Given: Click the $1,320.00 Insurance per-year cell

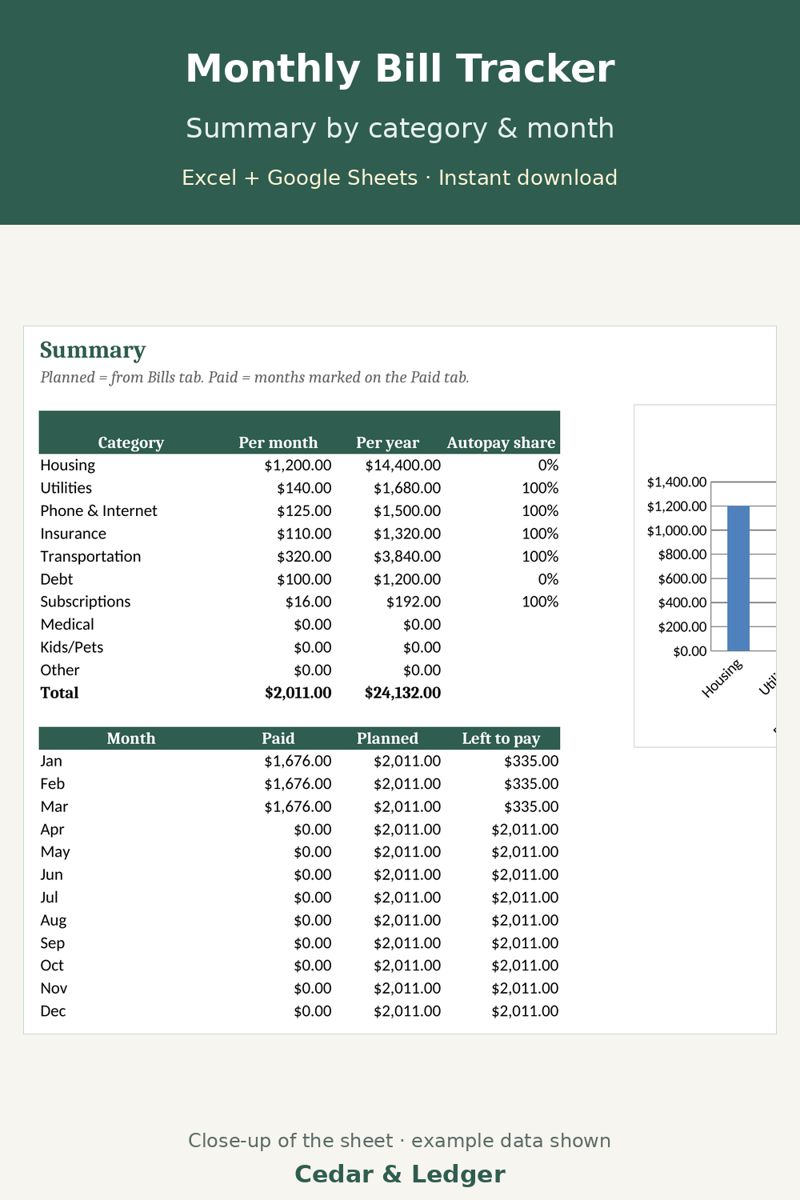Looking at the screenshot, I should pos(407,534).
